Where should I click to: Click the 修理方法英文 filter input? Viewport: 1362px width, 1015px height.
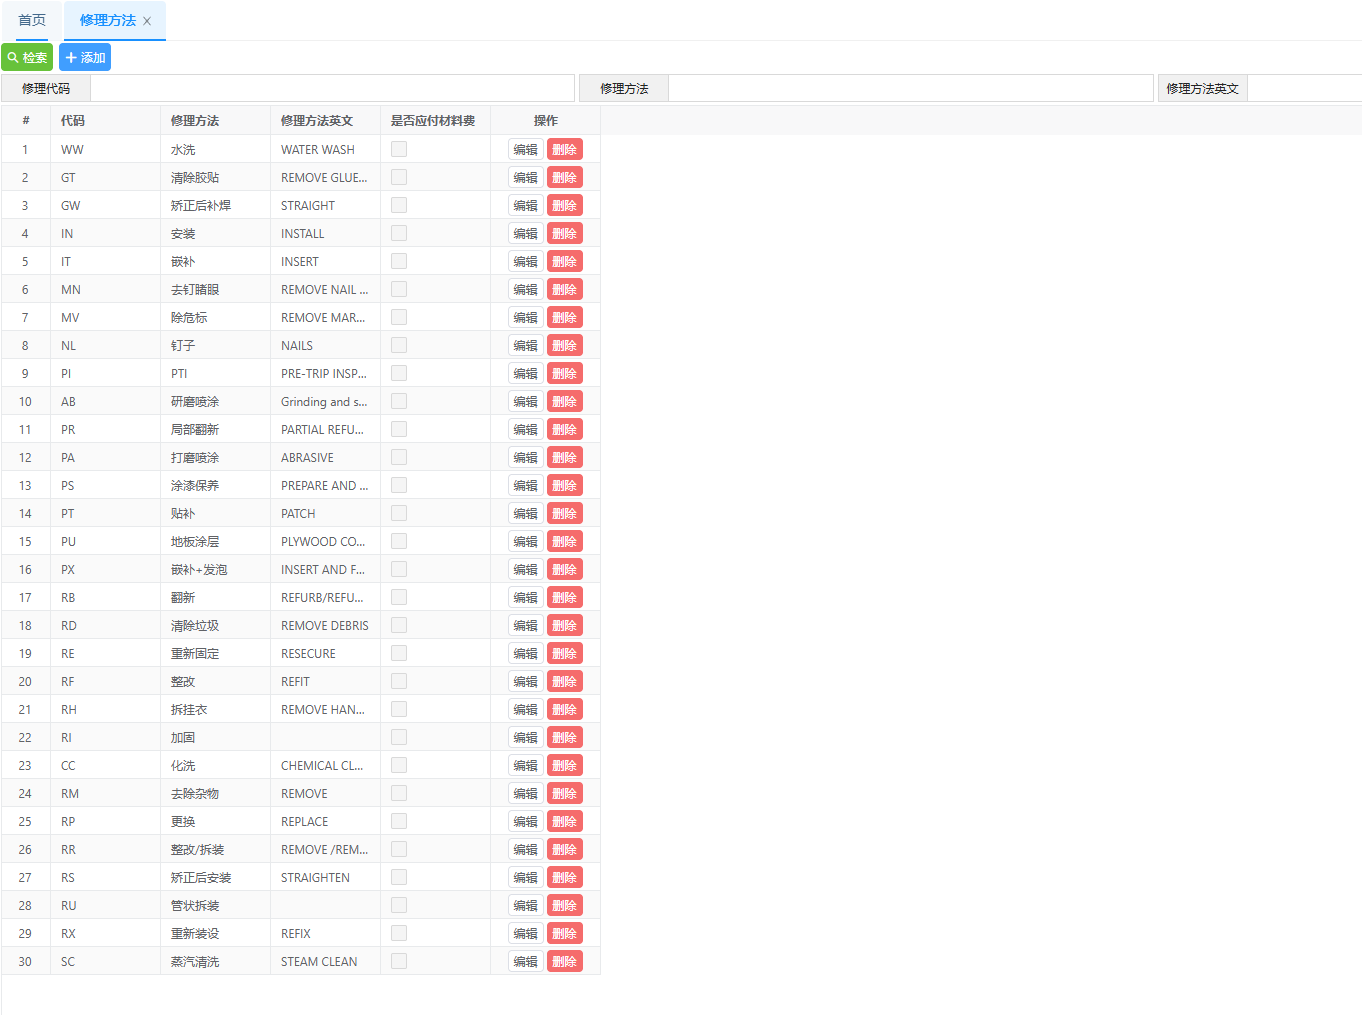pyautogui.click(x=1304, y=89)
